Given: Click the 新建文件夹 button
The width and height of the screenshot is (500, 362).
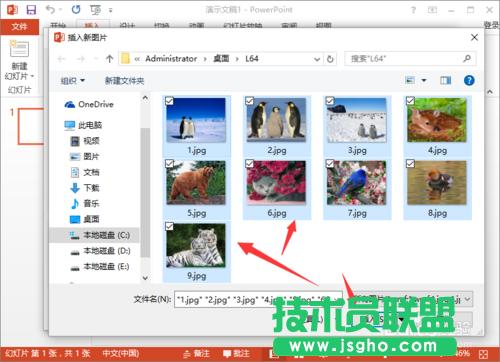Looking at the screenshot, I should point(124,81).
